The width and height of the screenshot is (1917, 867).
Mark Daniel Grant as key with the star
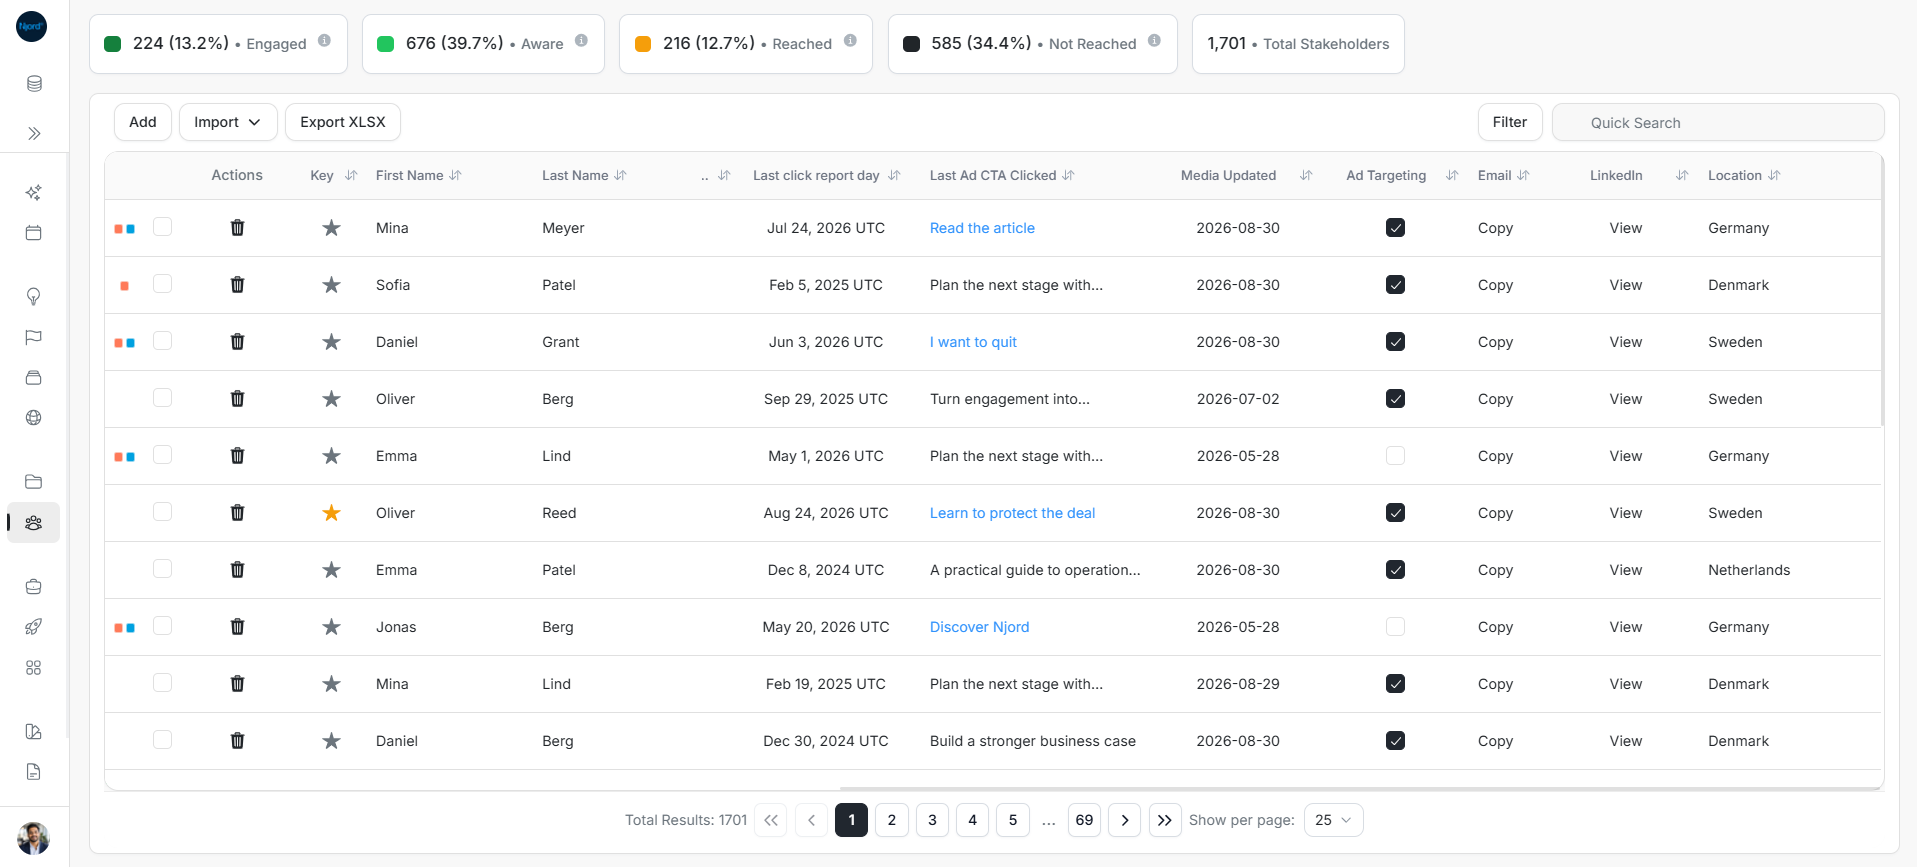pos(332,342)
